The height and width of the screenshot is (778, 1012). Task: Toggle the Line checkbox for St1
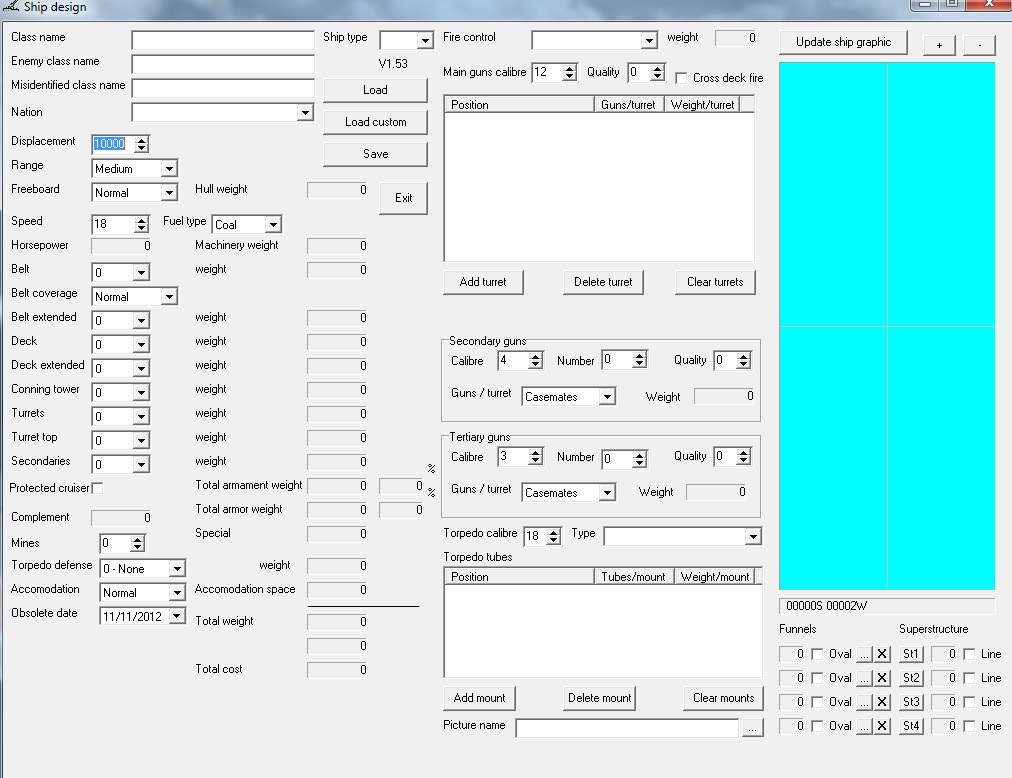(x=969, y=654)
